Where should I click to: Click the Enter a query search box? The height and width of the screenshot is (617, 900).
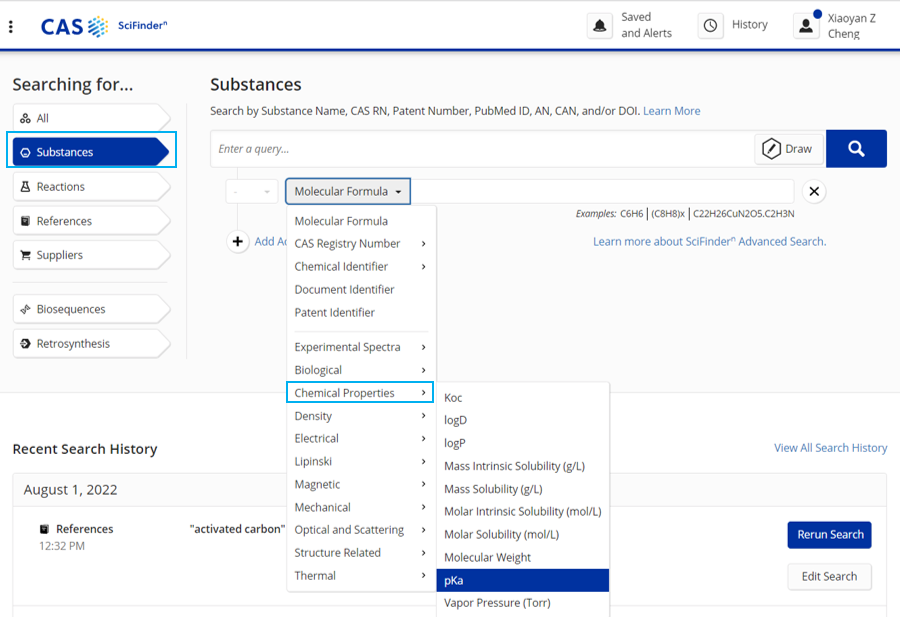(482, 149)
